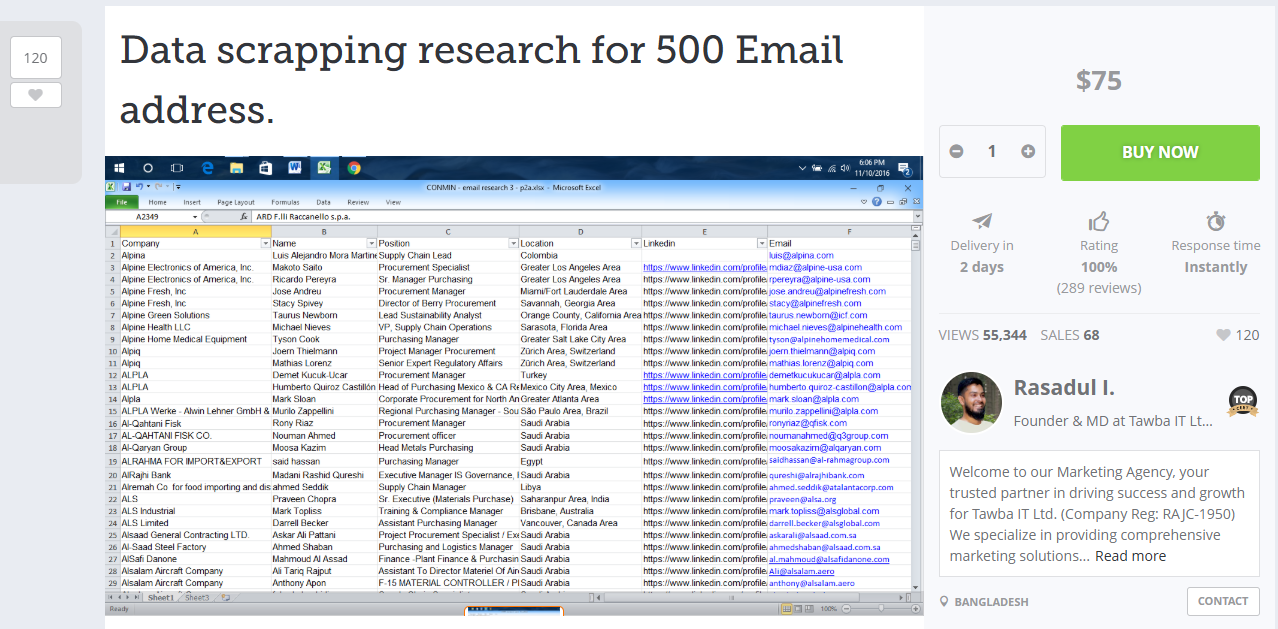The width and height of the screenshot is (1278, 629).
Task: Open the Excel spreadsheet preview image
Action: [514, 385]
